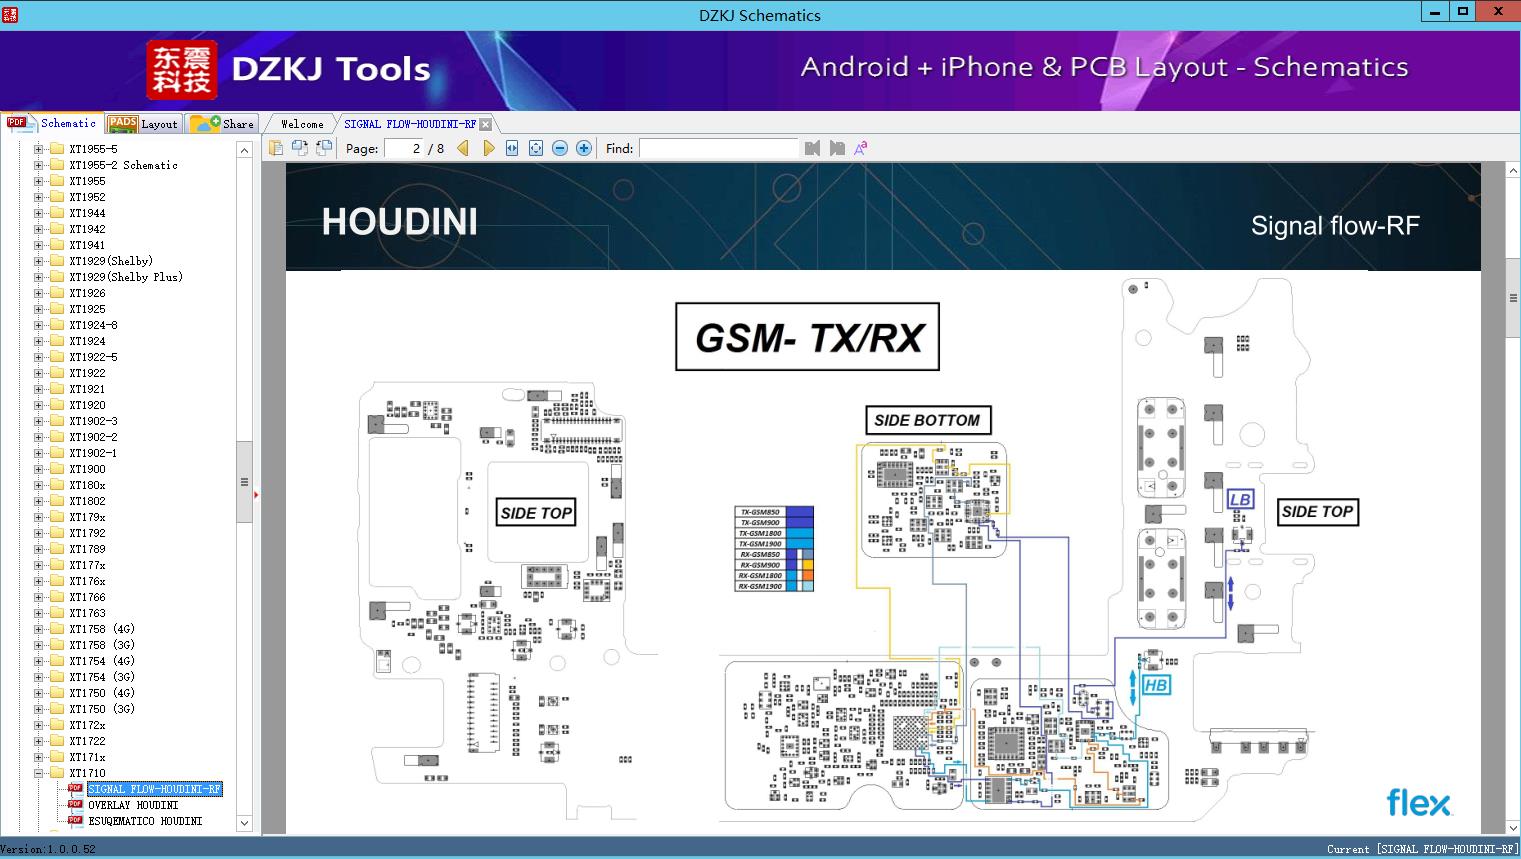Go to the next page arrow
This screenshot has height=859, width=1521.
(x=488, y=148)
